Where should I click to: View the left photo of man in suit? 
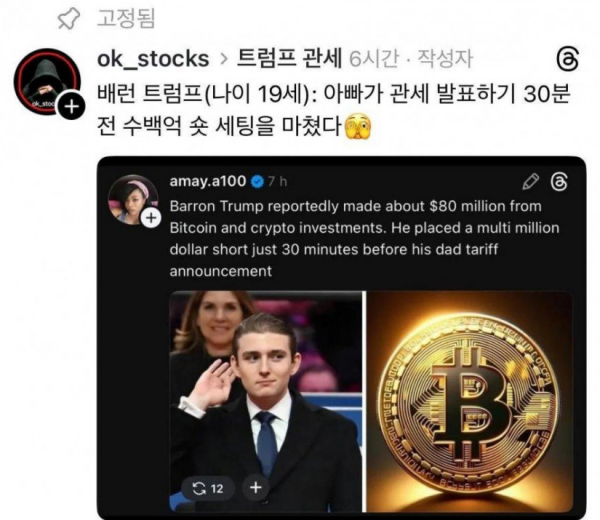[266, 401]
